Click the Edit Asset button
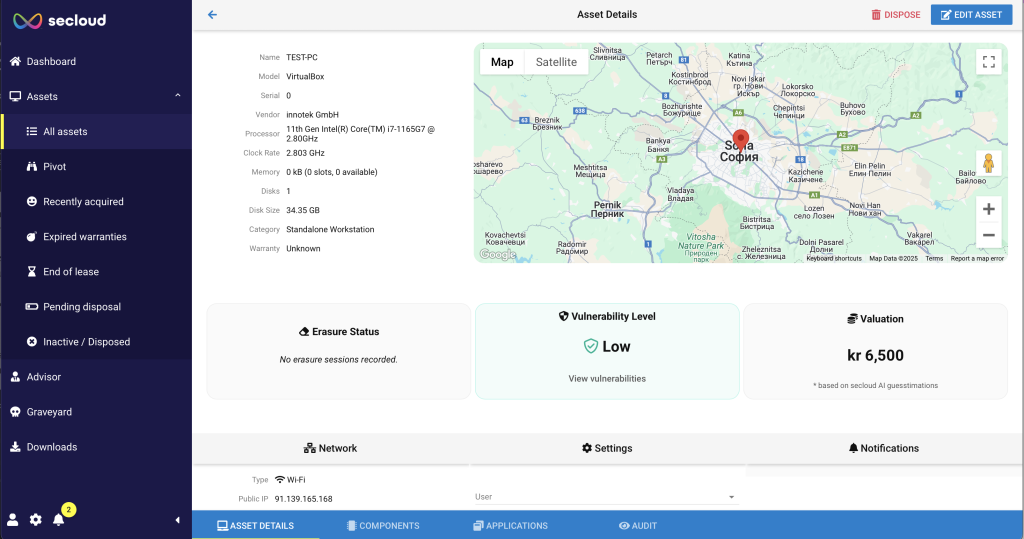Image resolution: width=1024 pixels, height=539 pixels. pyautogui.click(x=968, y=15)
